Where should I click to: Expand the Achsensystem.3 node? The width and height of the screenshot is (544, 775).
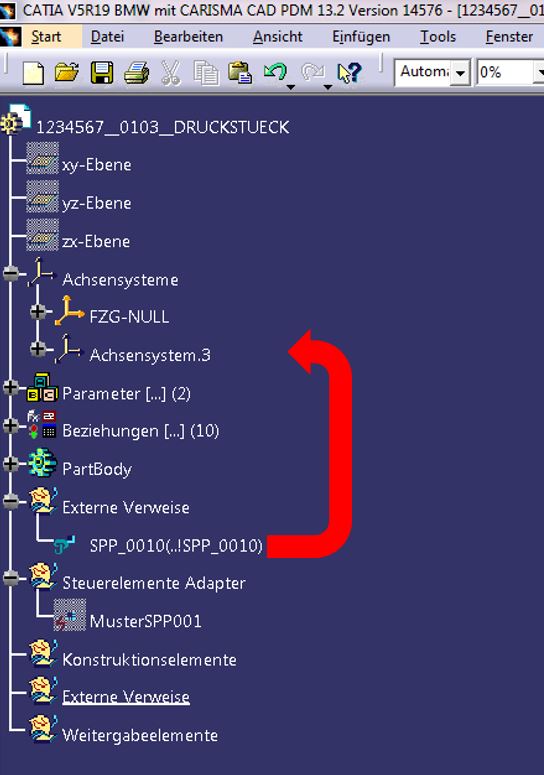click(38, 349)
